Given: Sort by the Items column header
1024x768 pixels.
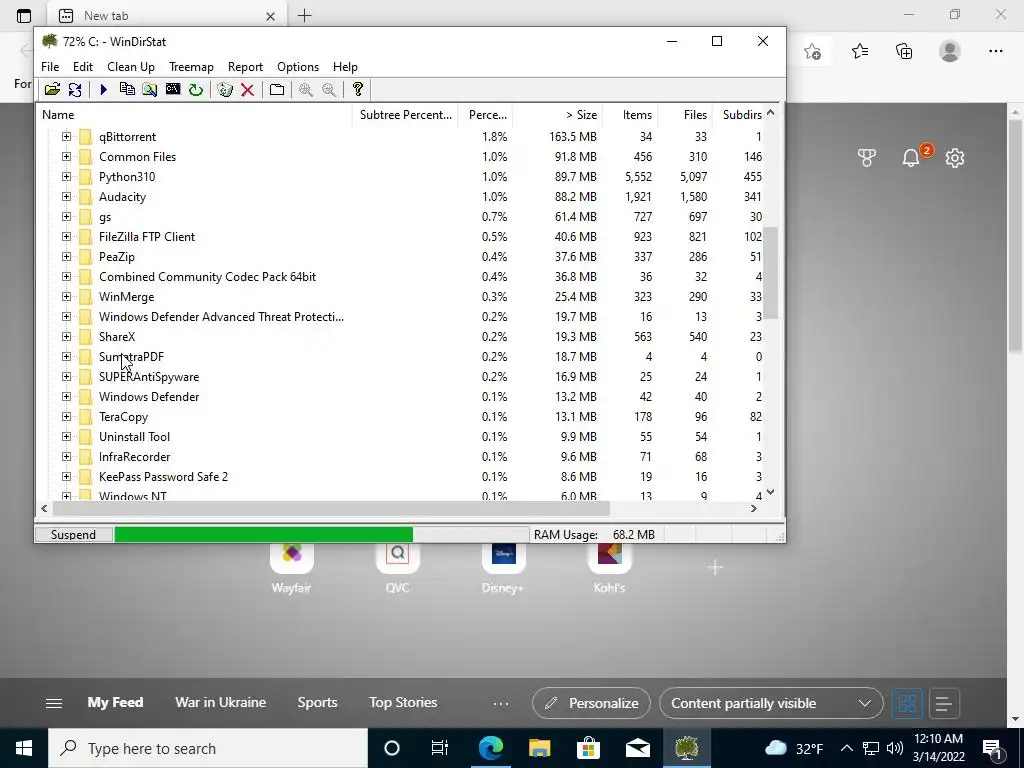Looking at the screenshot, I should pyautogui.click(x=630, y=114).
